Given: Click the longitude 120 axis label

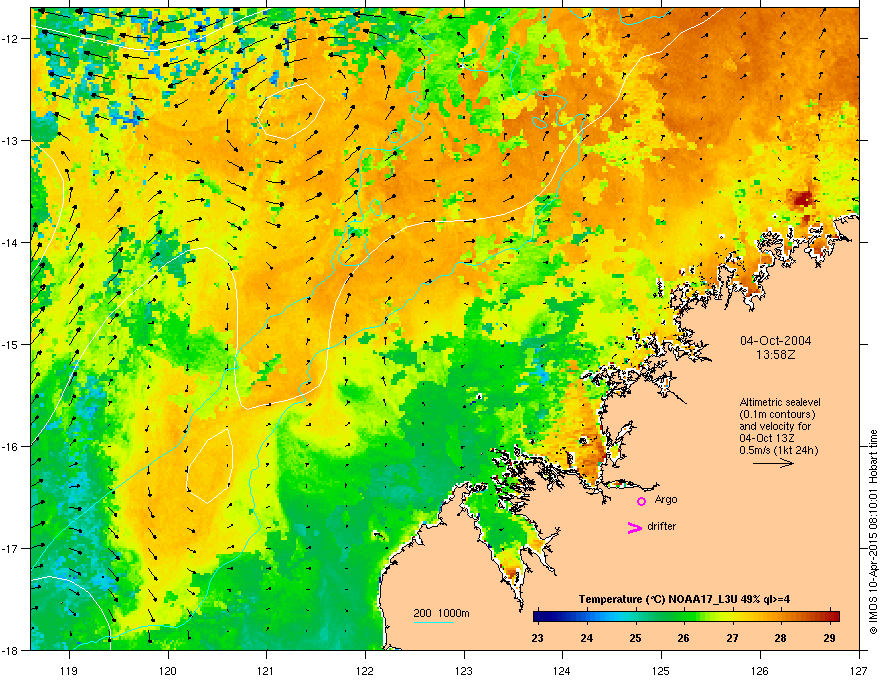Looking at the screenshot, I should pyautogui.click(x=168, y=670).
